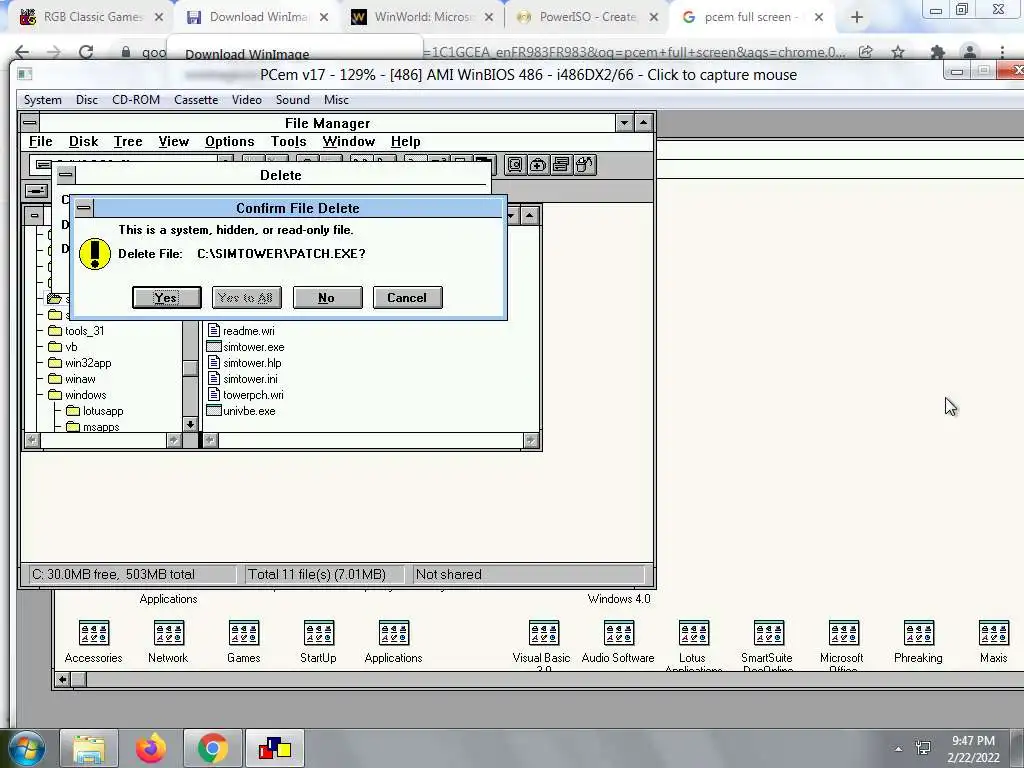Click the tree pane scroll-down arrow
This screenshot has width=1024, height=768.
point(190,424)
